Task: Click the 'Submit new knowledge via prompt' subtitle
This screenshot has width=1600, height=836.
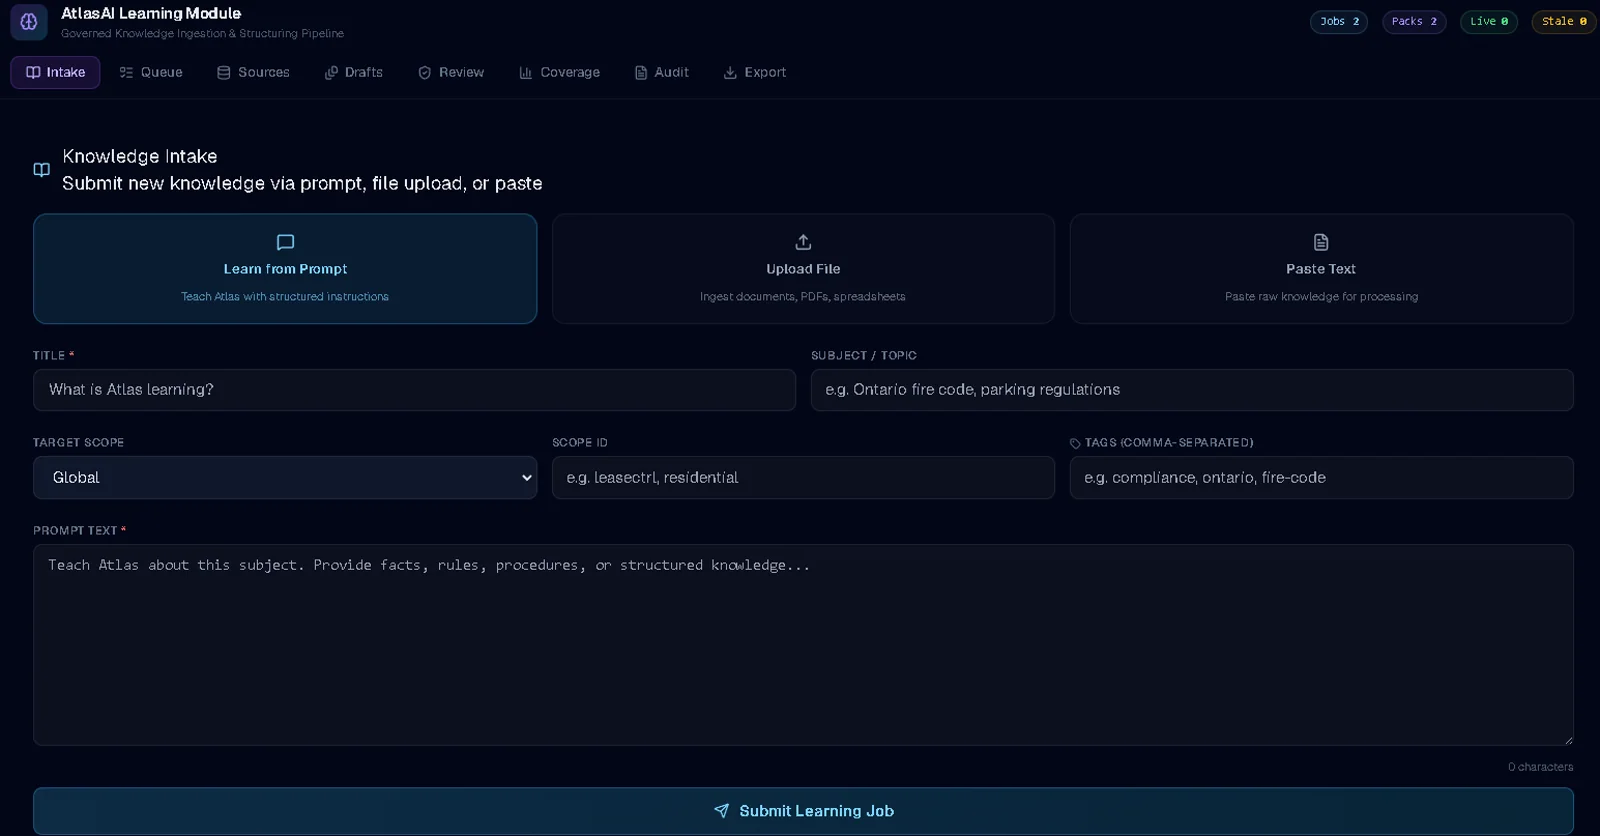Action: (302, 183)
